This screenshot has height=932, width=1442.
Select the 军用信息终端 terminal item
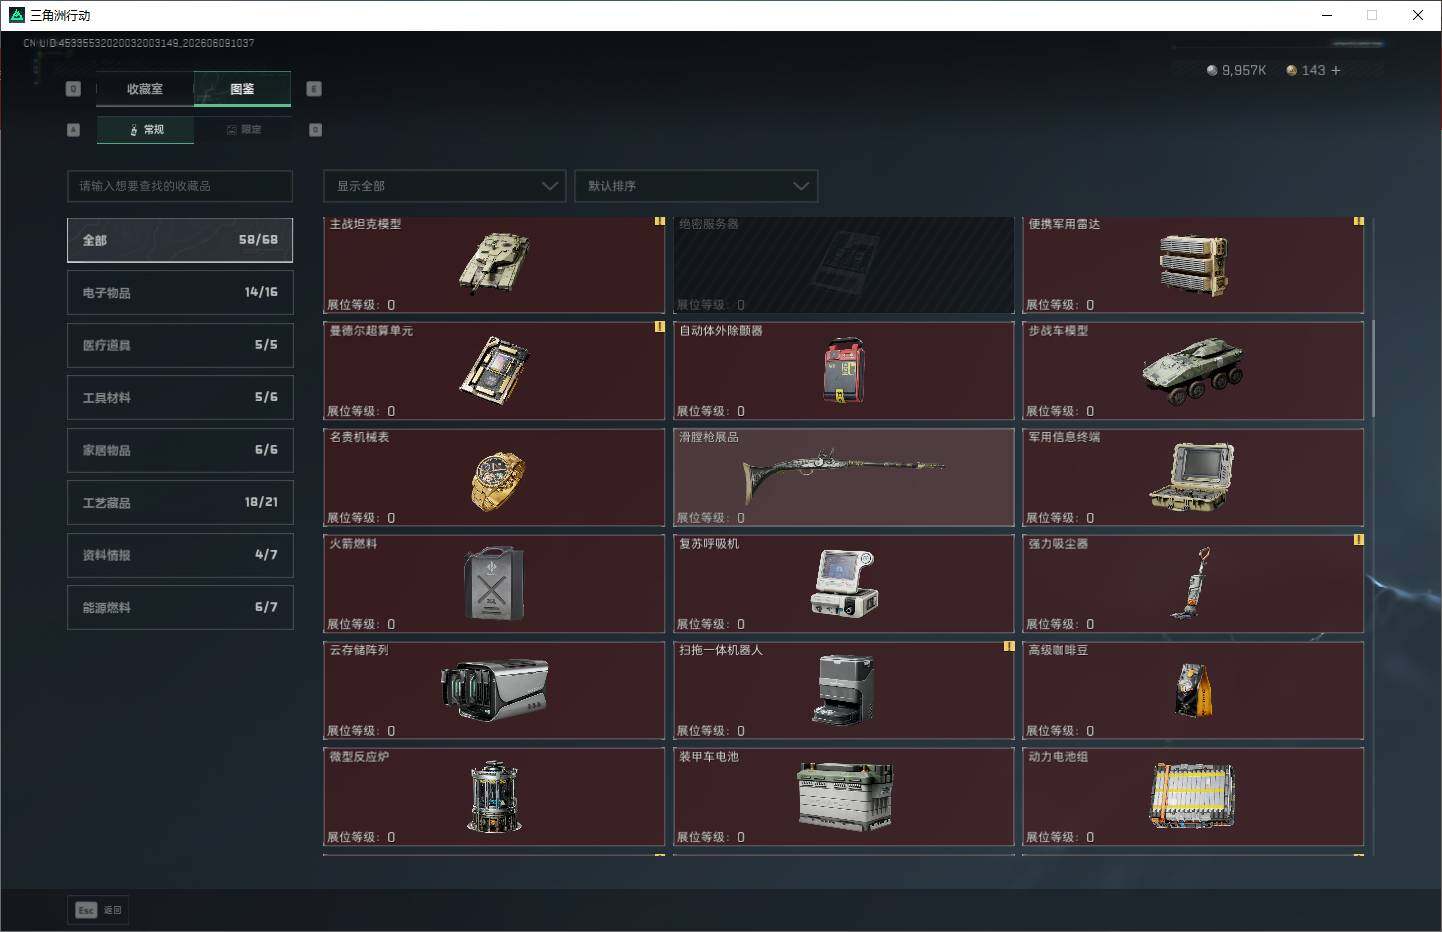pos(1193,478)
